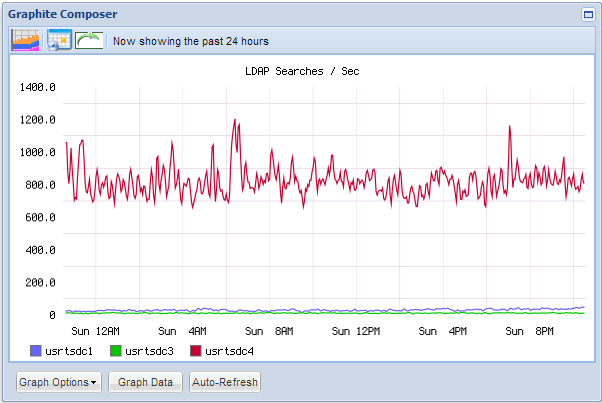Click the red usrtsdc4 legend swatch

click(x=195, y=351)
